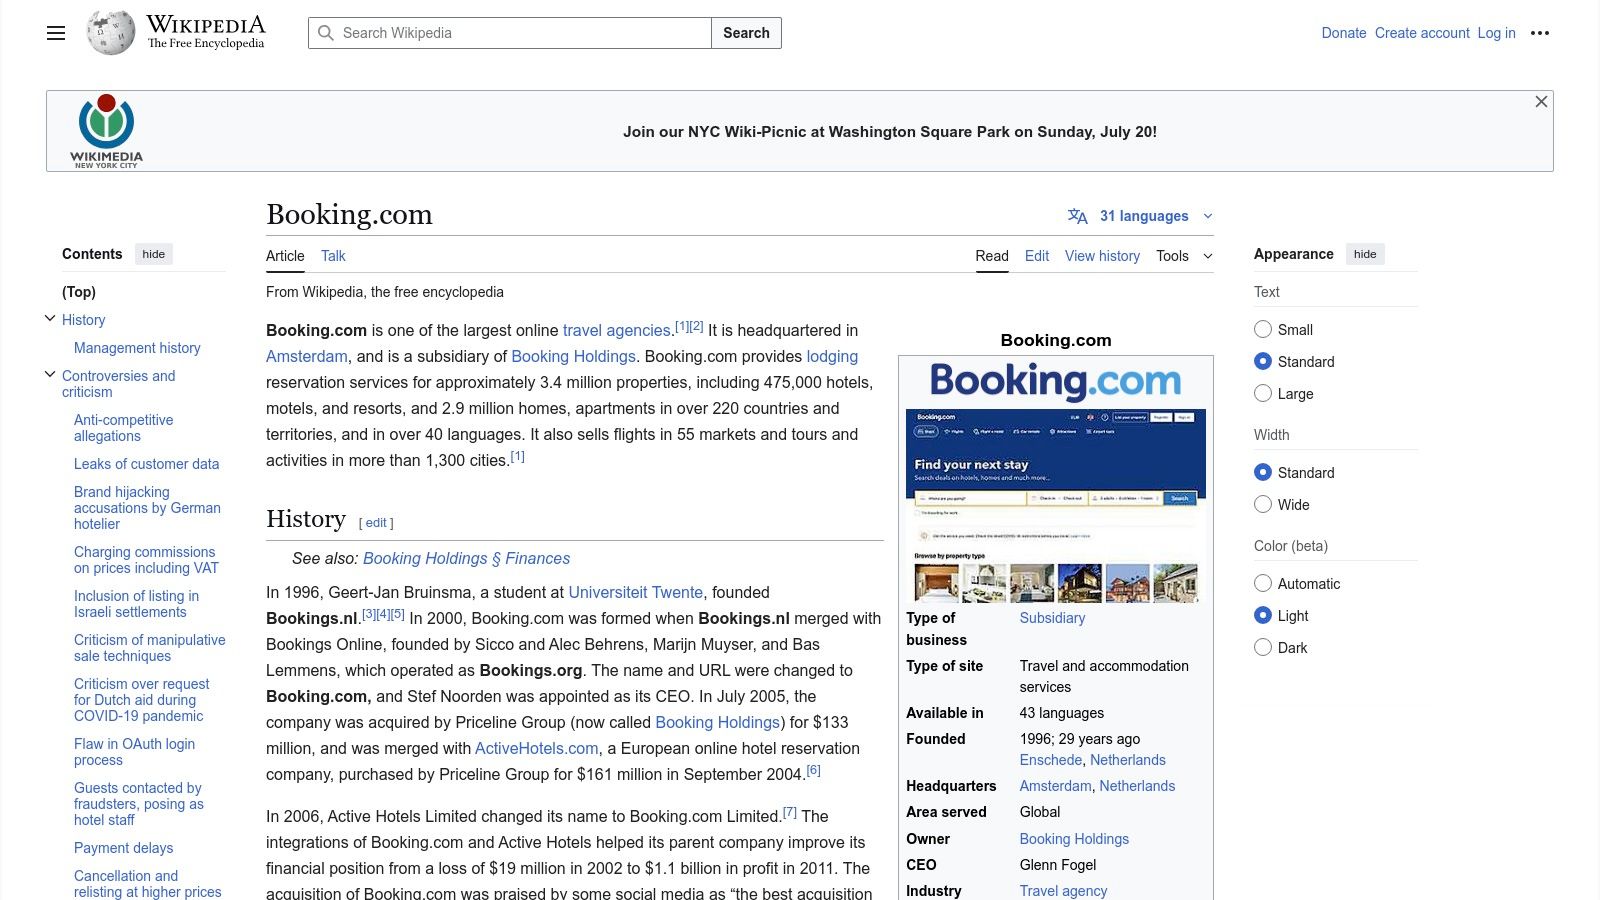
Task: Open Booking Holdings § Finances link
Action: tap(466, 558)
